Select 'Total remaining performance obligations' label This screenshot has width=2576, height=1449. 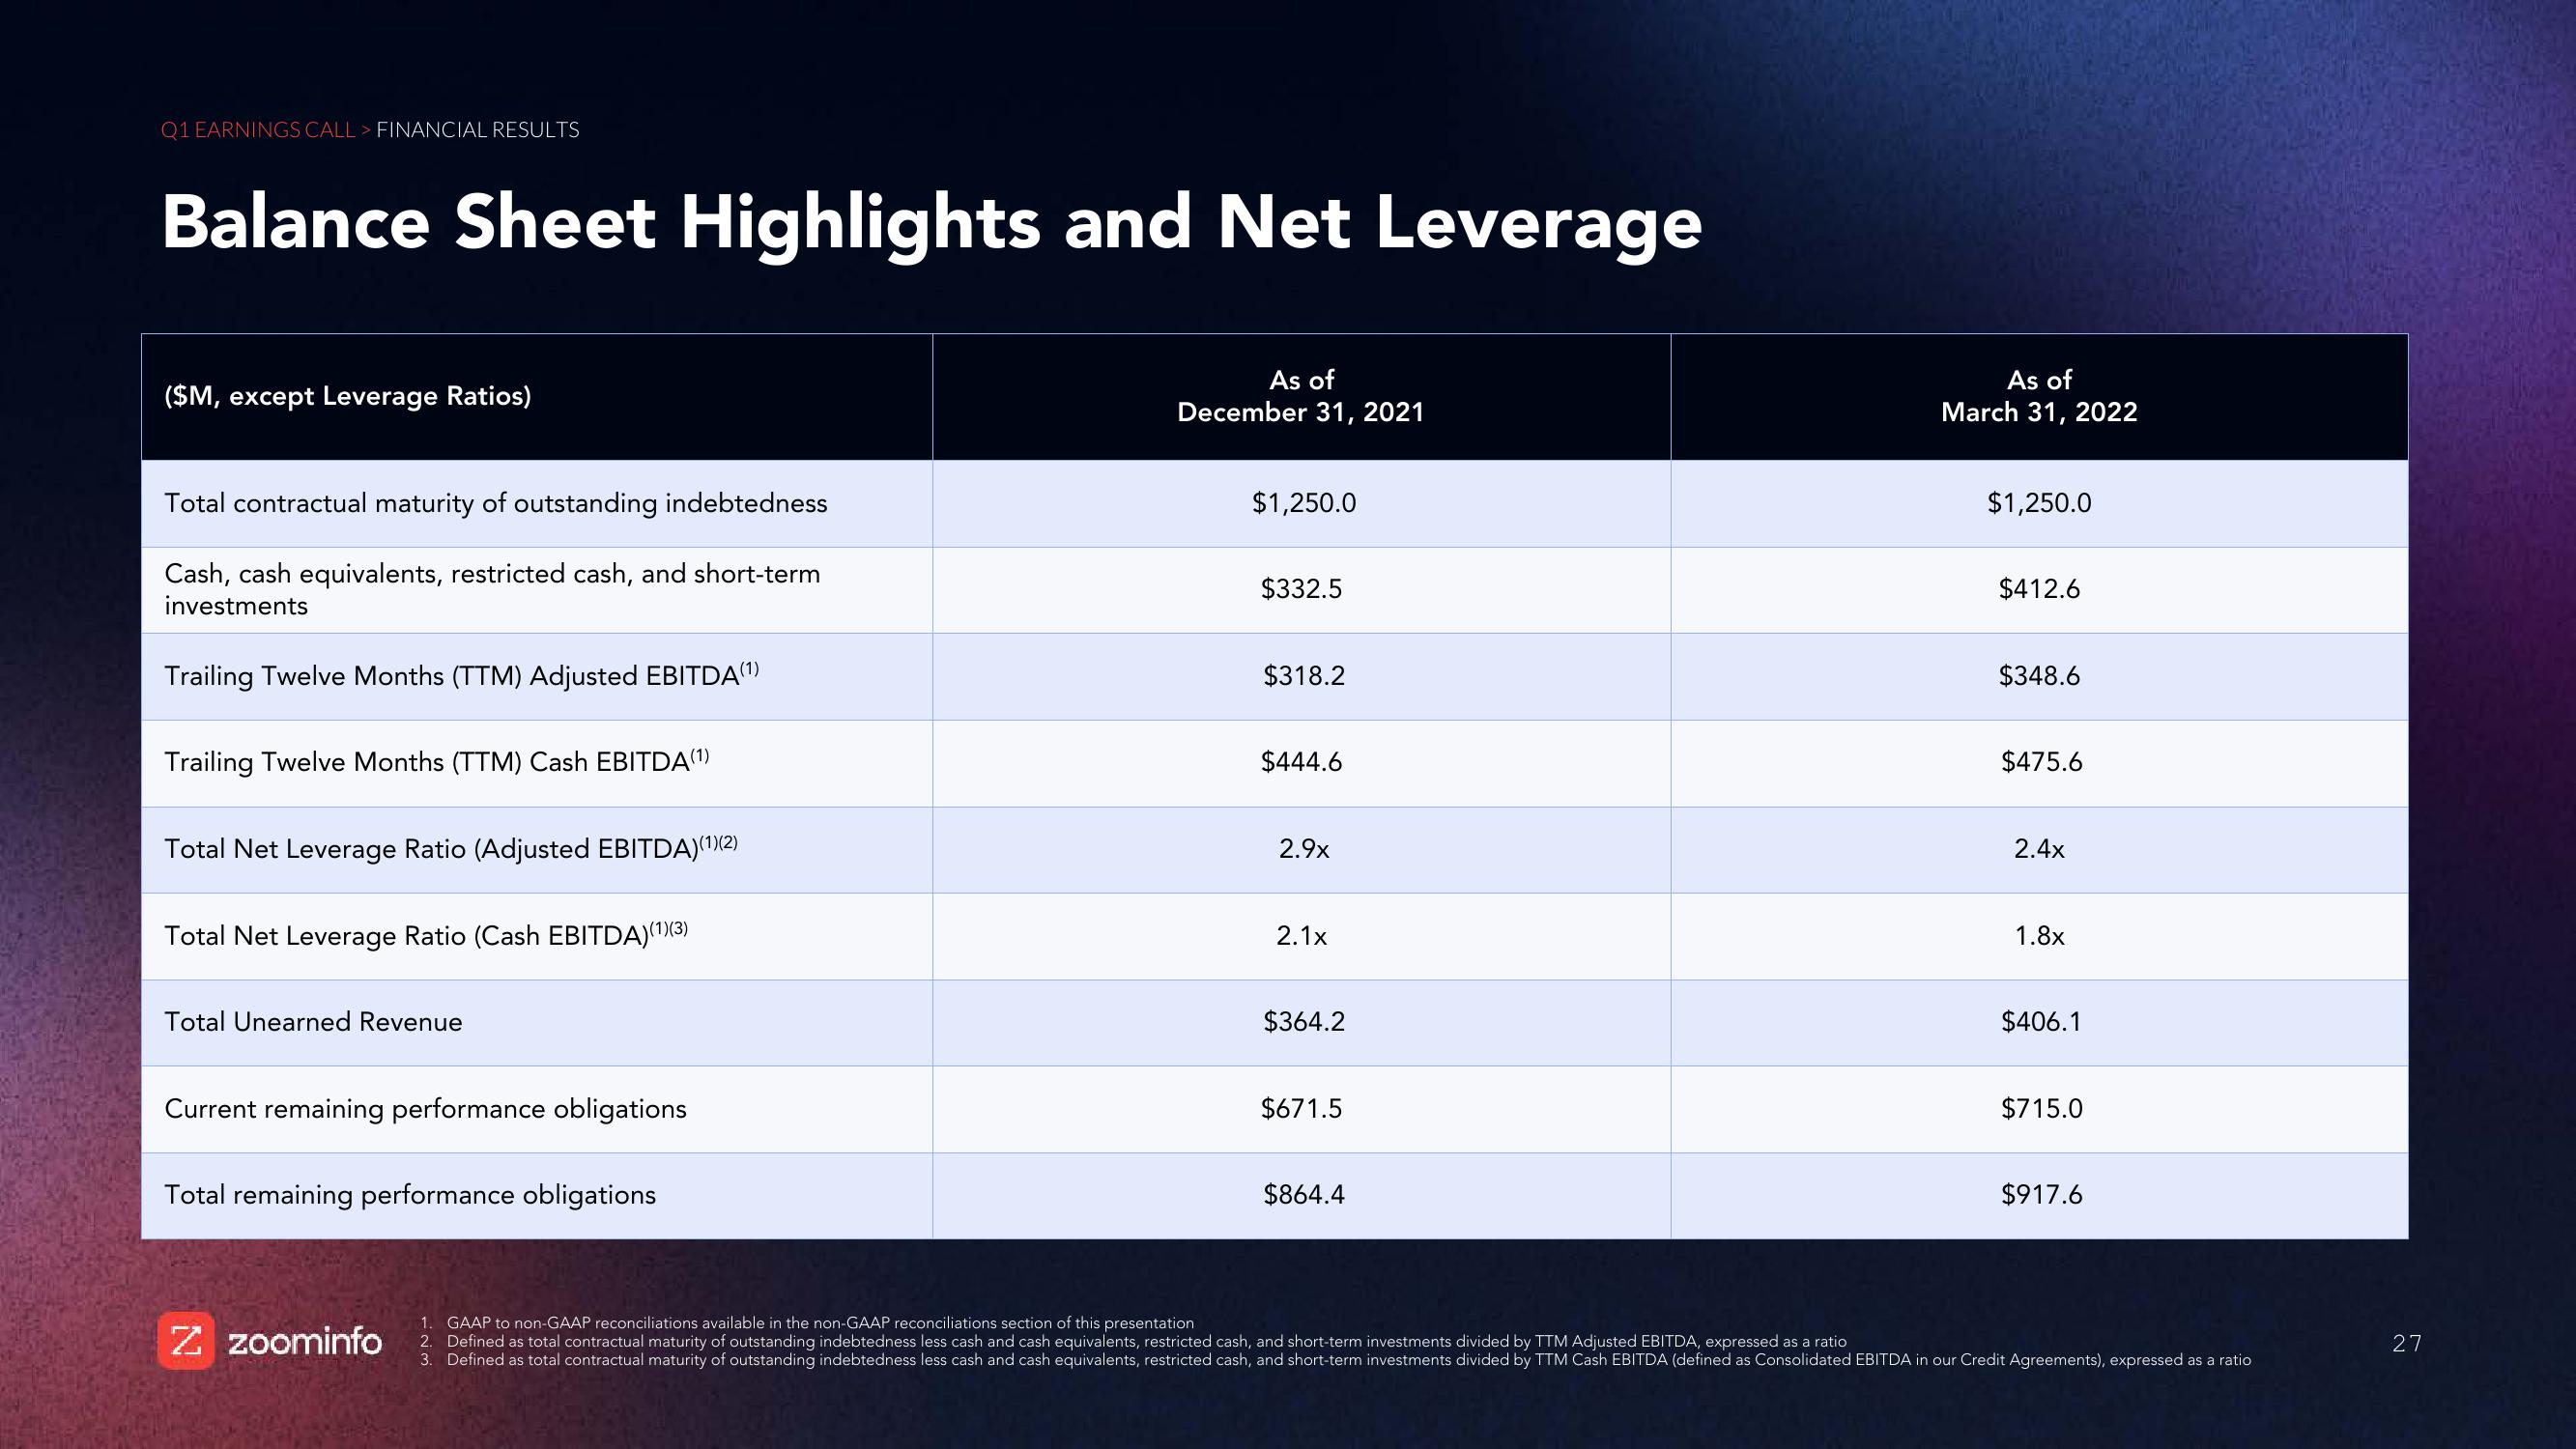pos(410,1195)
